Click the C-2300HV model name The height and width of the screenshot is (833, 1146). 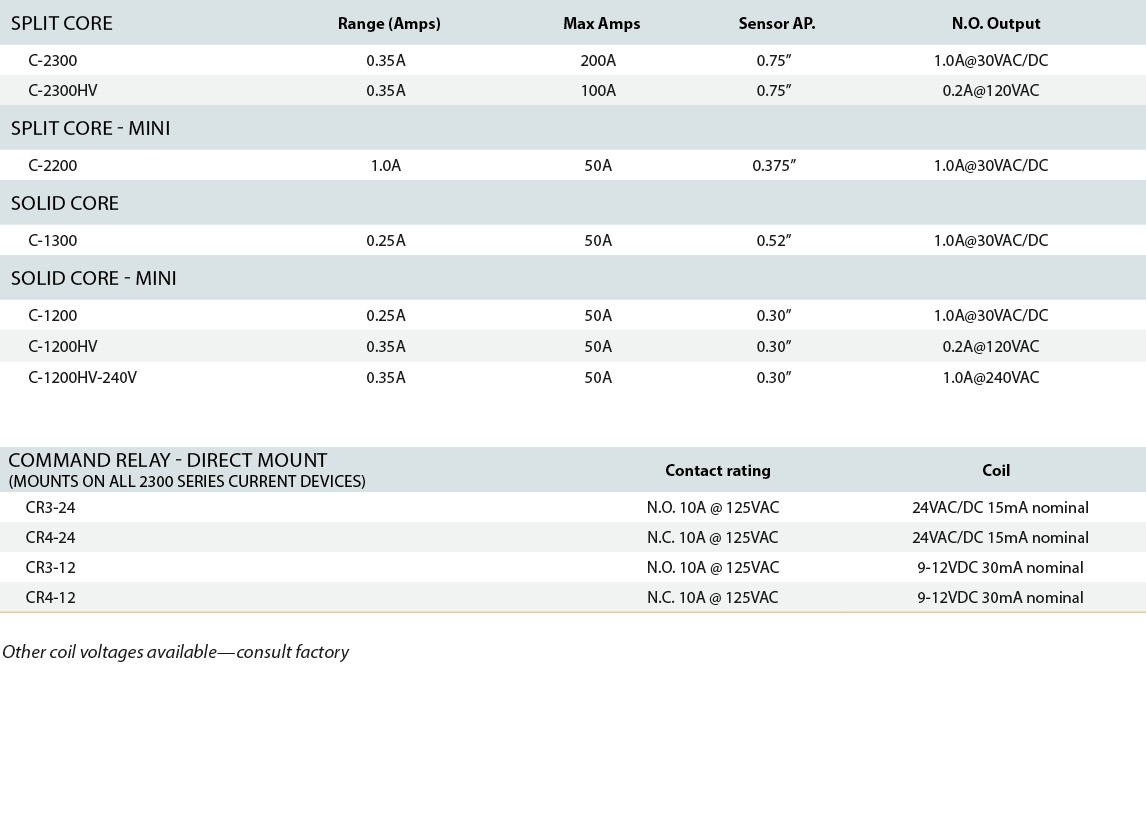pos(63,91)
